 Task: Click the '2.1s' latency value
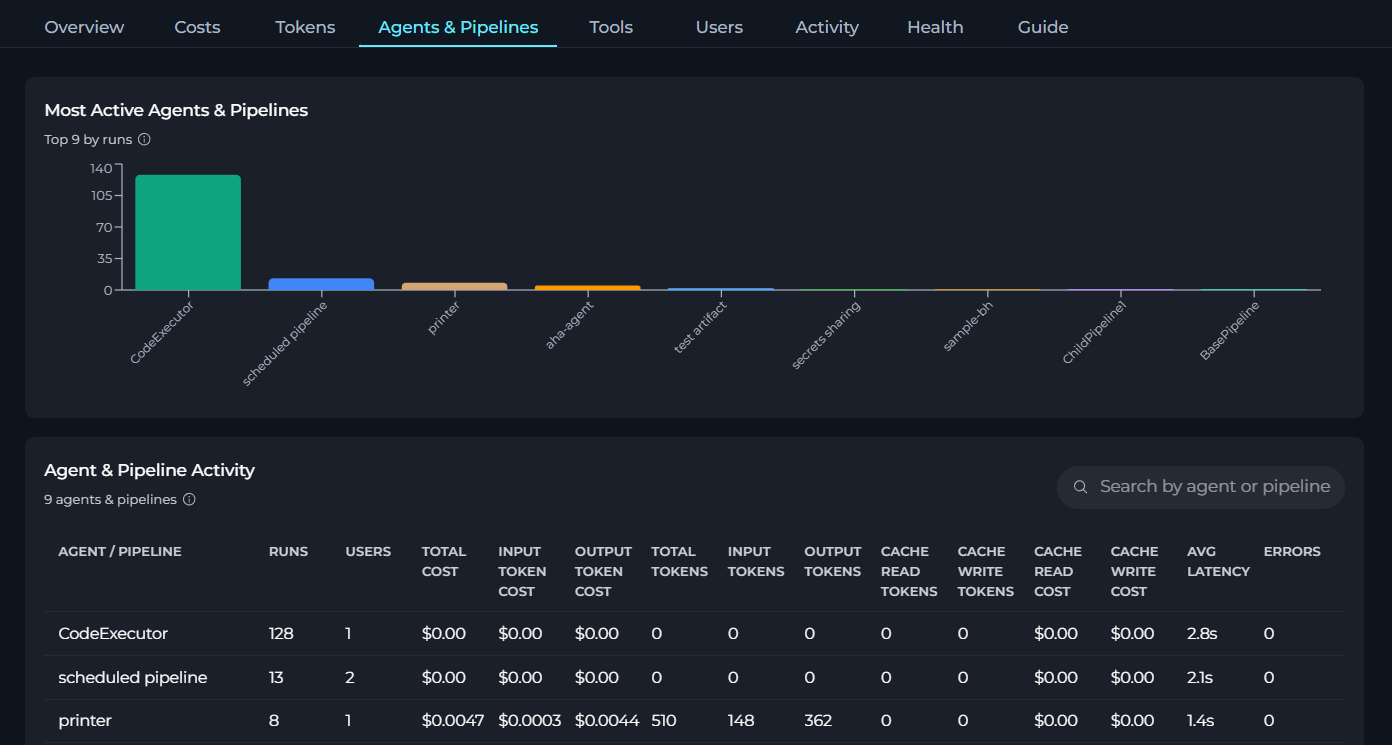tap(1200, 678)
